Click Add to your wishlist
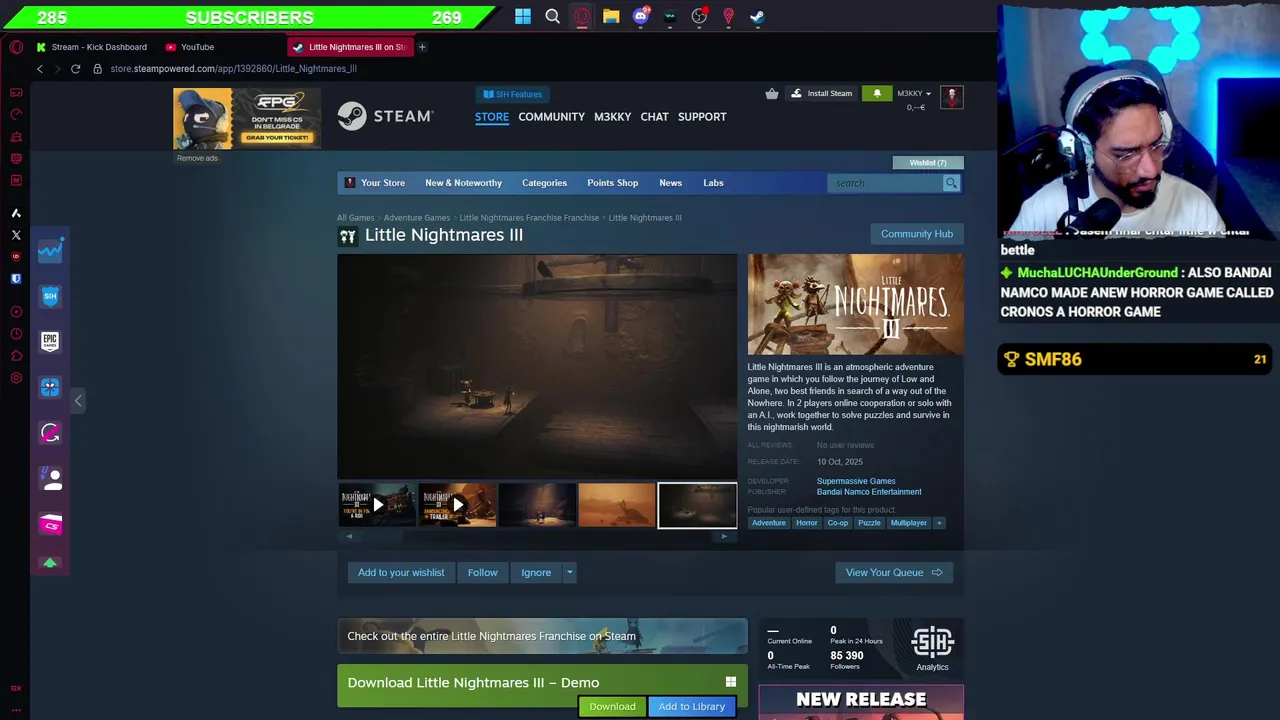The height and width of the screenshot is (720, 1280). [x=401, y=573]
